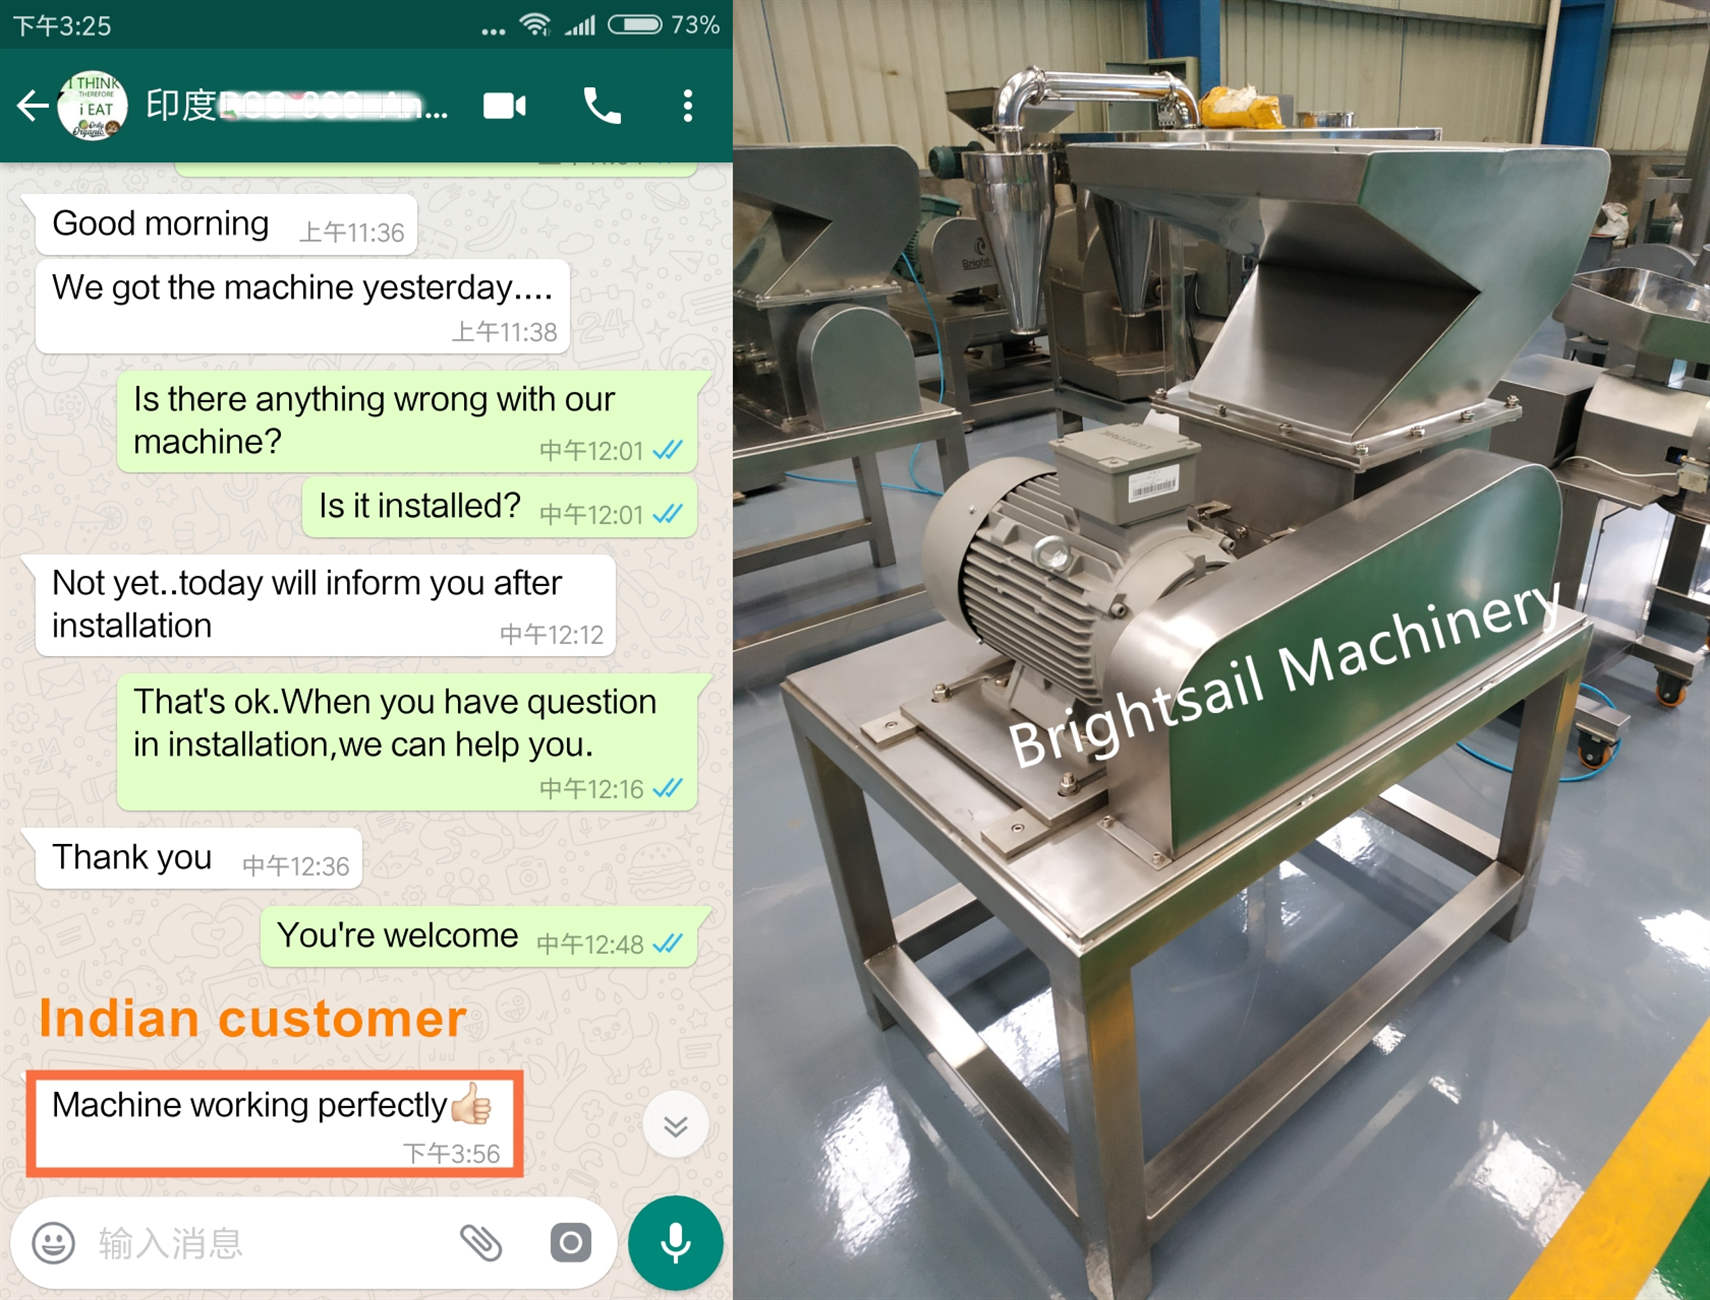The image size is (1710, 1300).
Task: Tap the cellular signal strength icon
Action: (579, 25)
